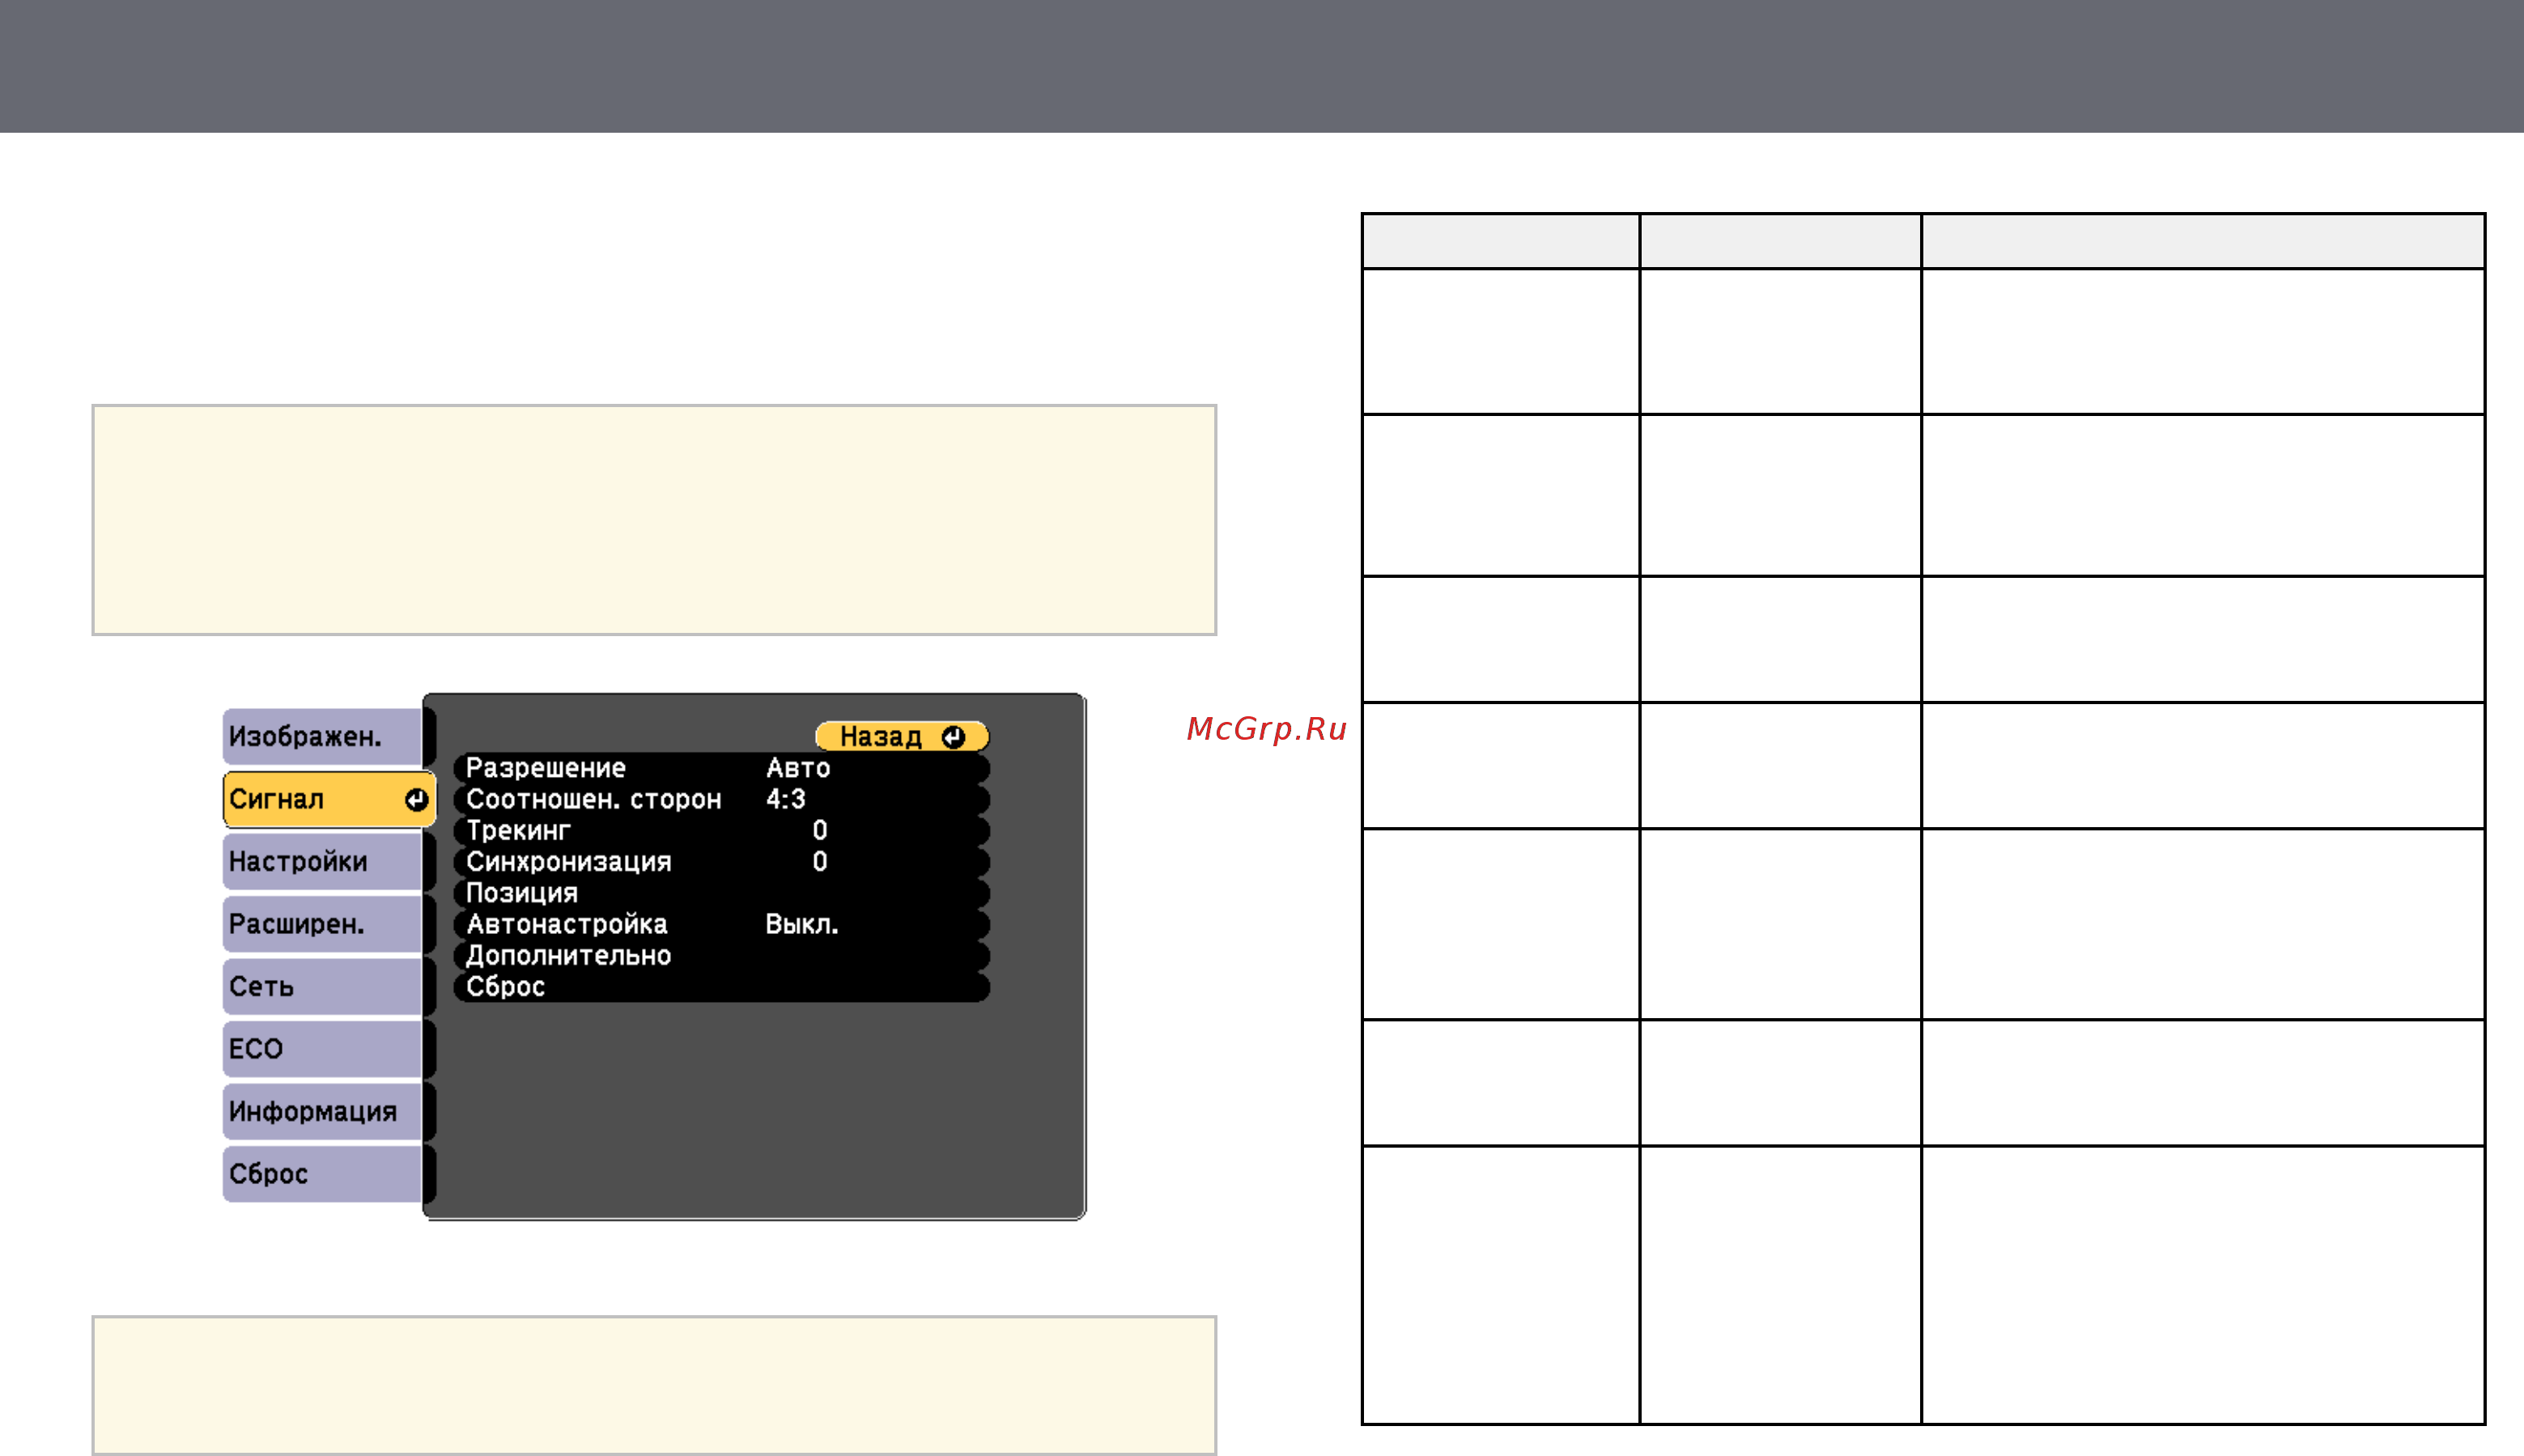Select Сброс in the Сигнал menu list
Screen dimensions: 2524x1456
pos(722,987)
